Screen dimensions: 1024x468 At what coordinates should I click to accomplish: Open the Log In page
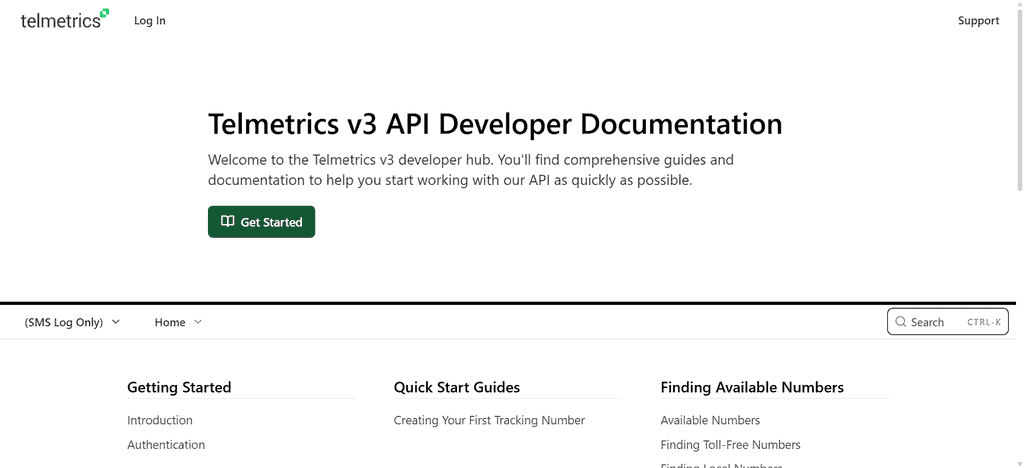[x=150, y=21]
